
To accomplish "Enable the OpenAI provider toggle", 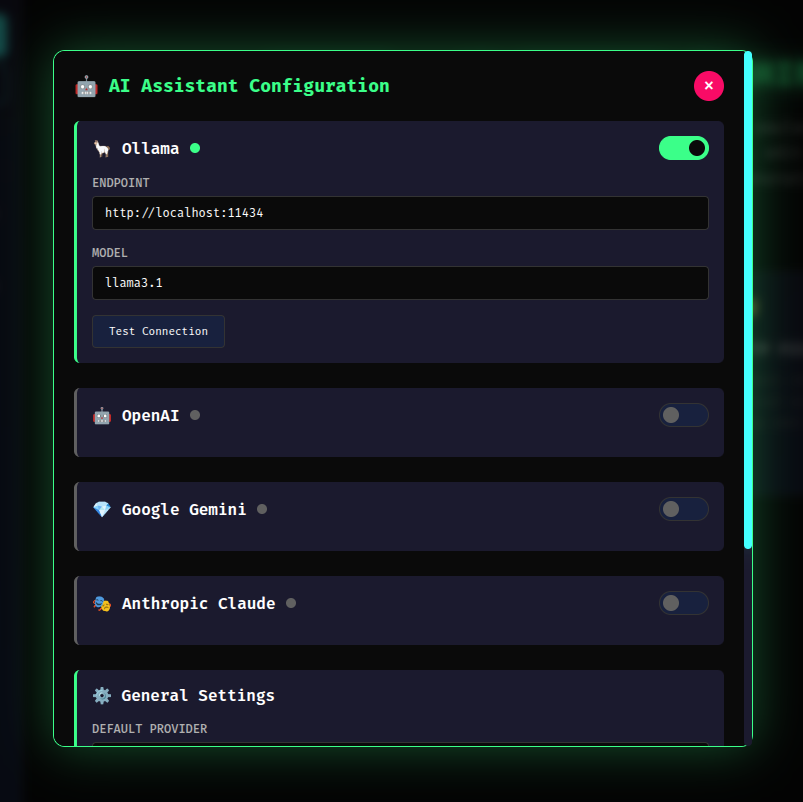I will (x=683, y=415).
